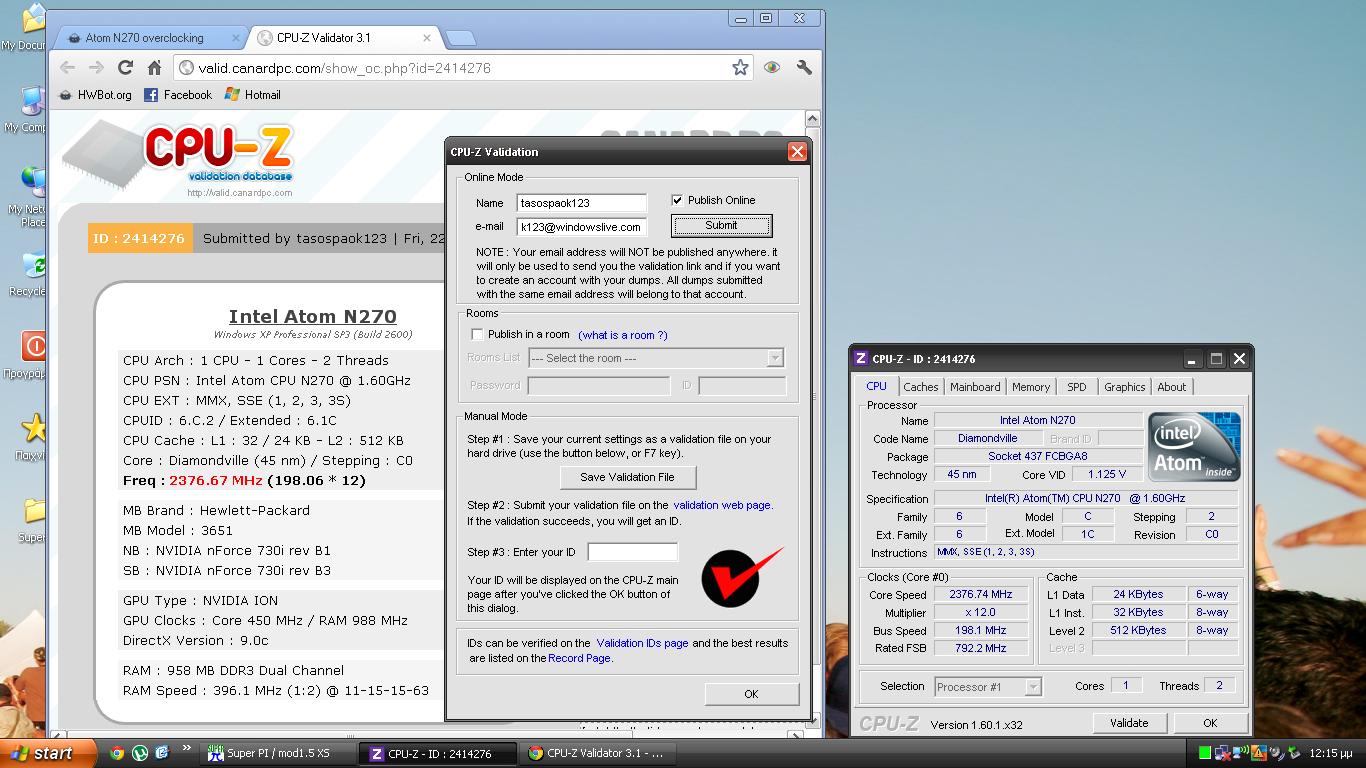Image resolution: width=1366 pixels, height=768 pixels.
Task: Switch to the Caches tab in CPU-Z
Action: 921,387
